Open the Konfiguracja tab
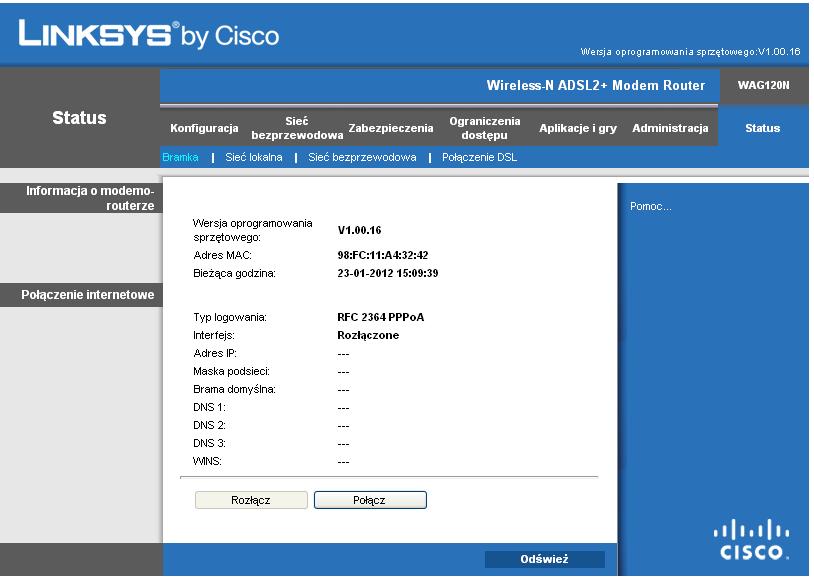The height and width of the screenshot is (580, 814). tap(204, 128)
